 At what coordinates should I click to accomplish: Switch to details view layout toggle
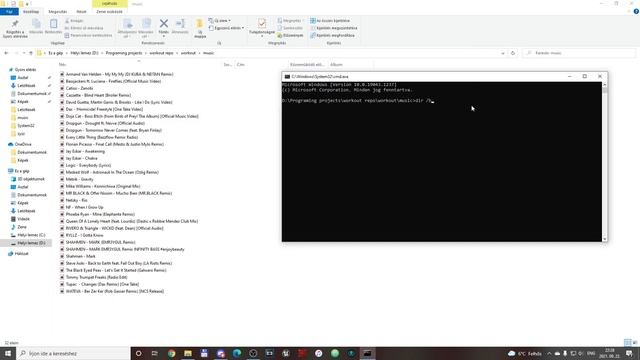click(628, 342)
